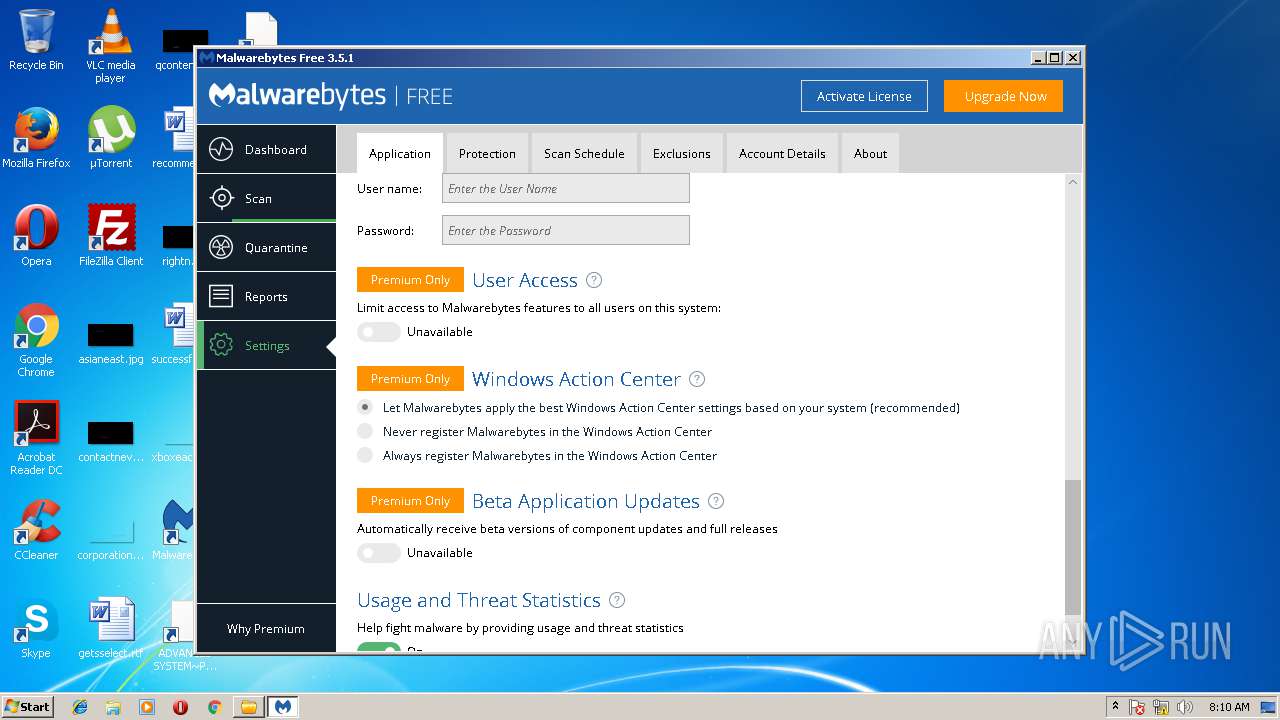The image size is (1280, 720).
Task: Click the help icon beside Windows Action Center
Action: tap(697, 379)
